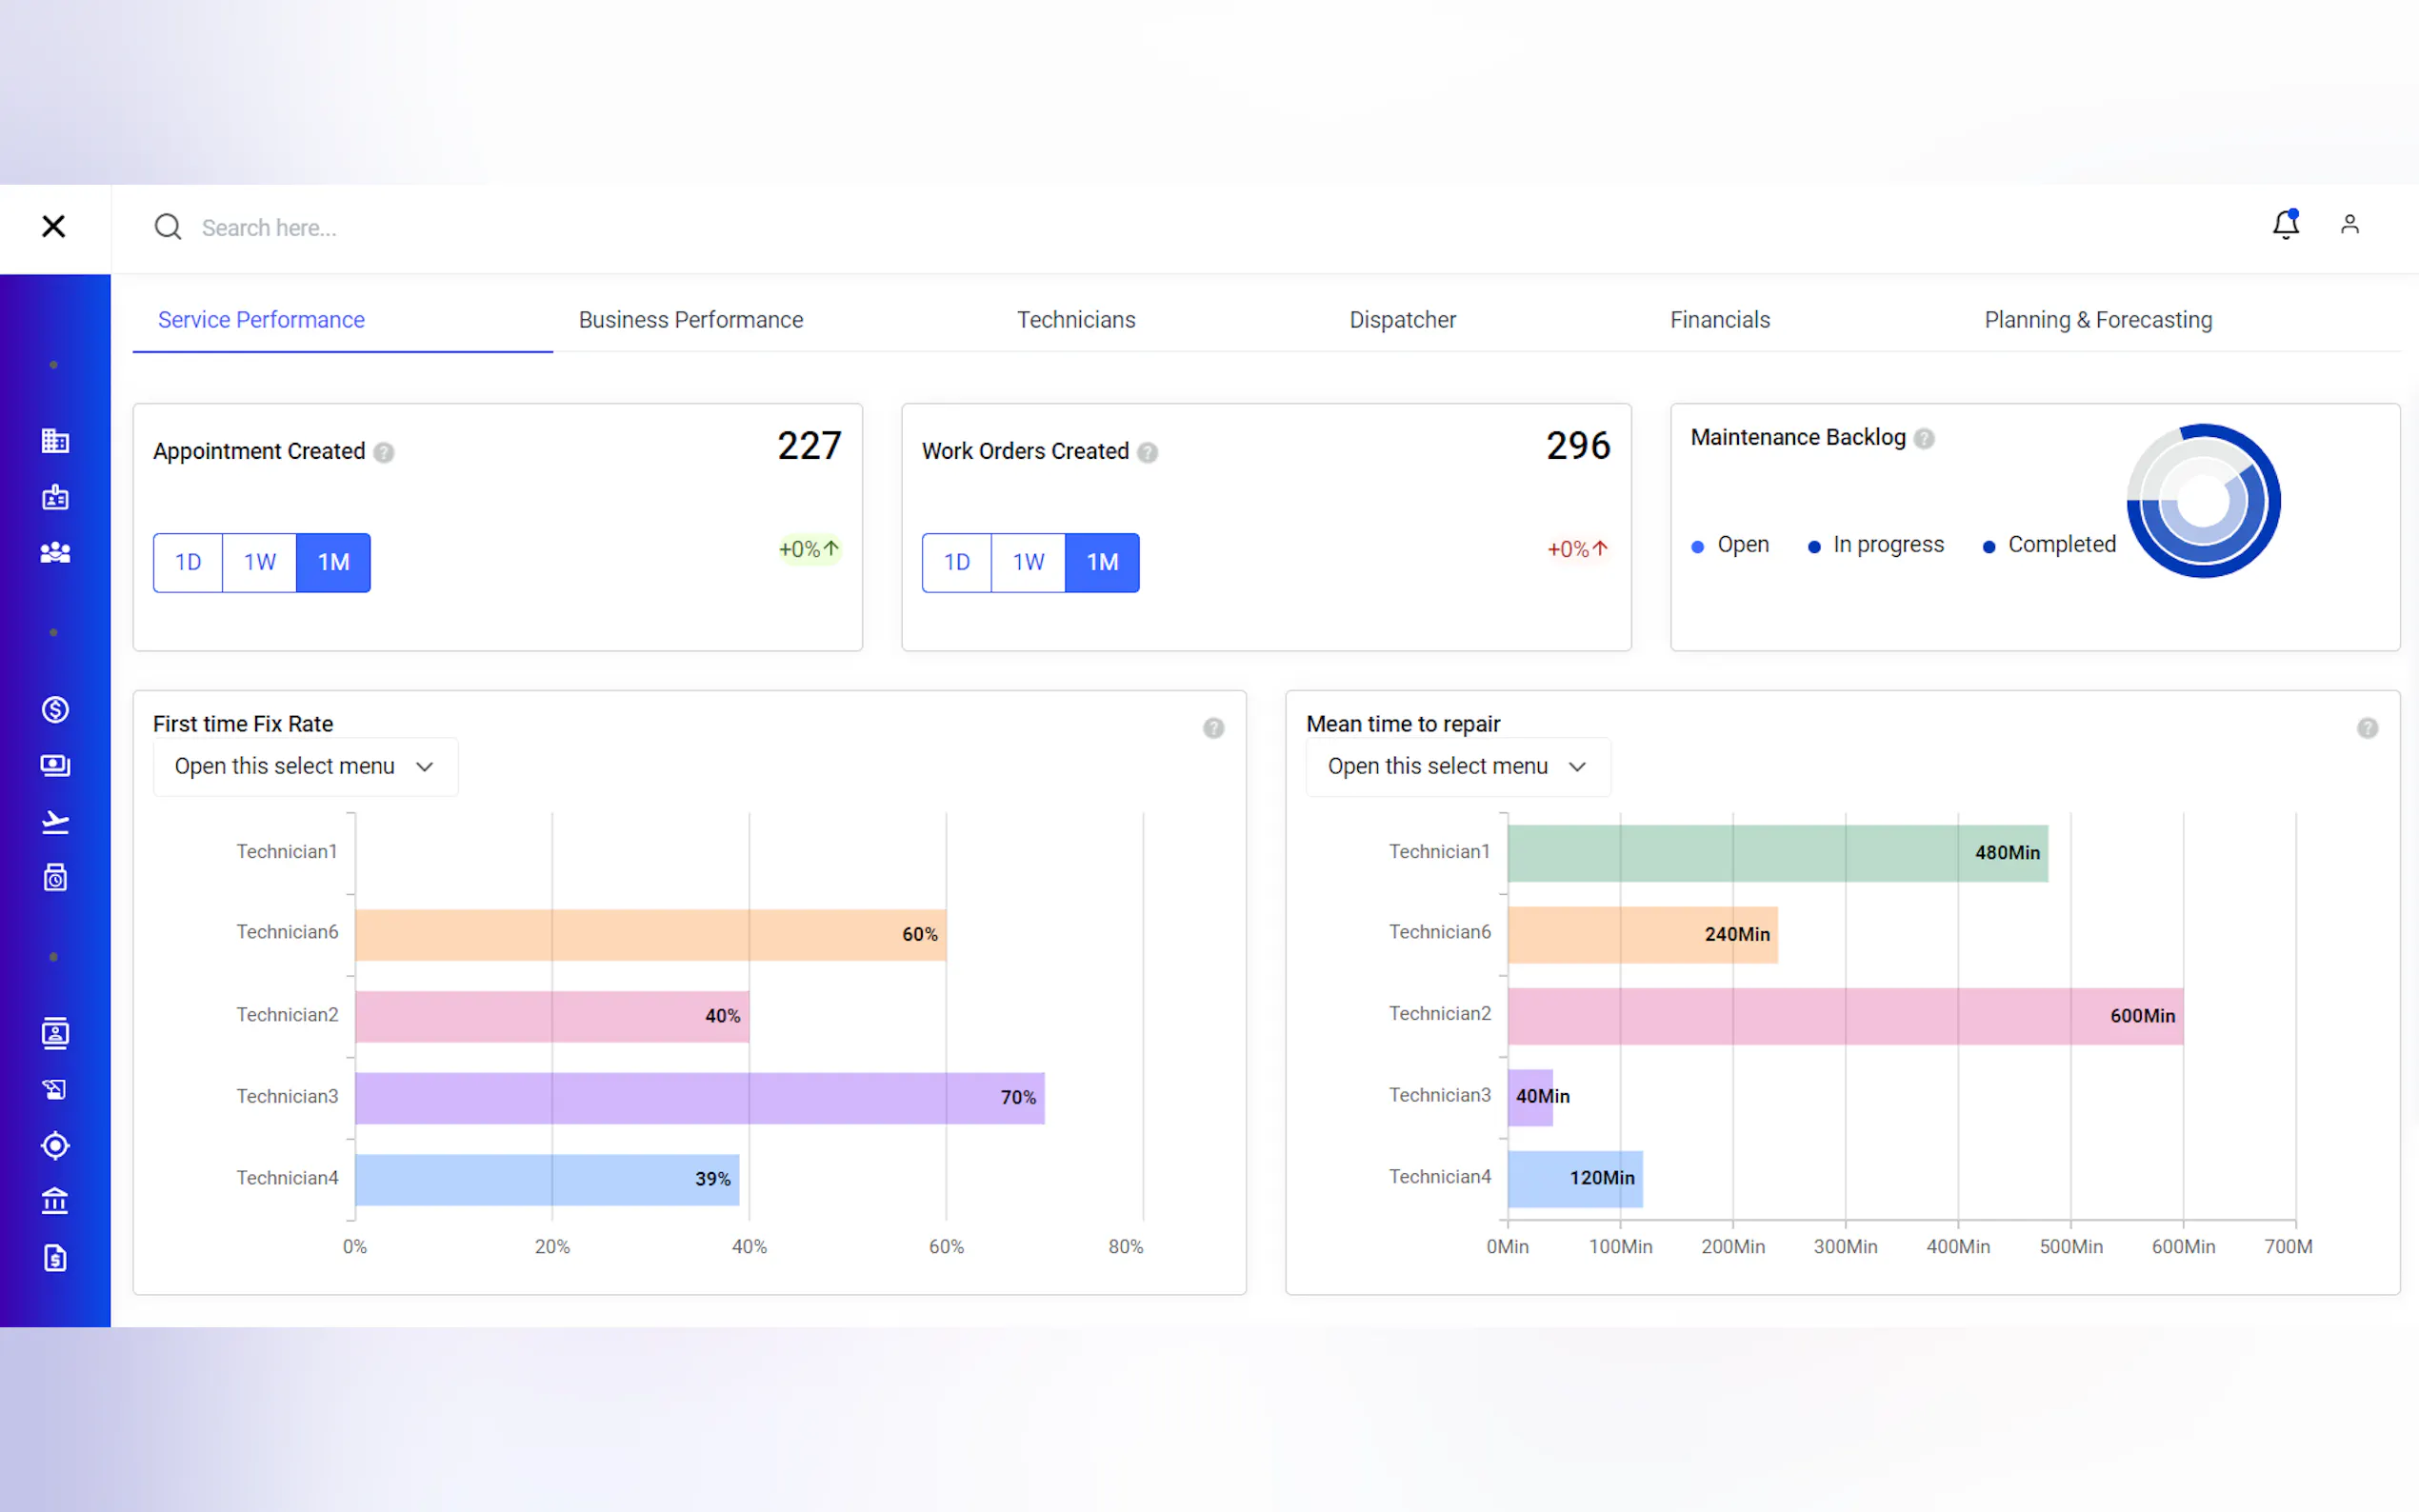Open the airplane departure sidebar icon
The height and width of the screenshot is (1512, 2419).
pyautogui.click(x=55, y=822)
